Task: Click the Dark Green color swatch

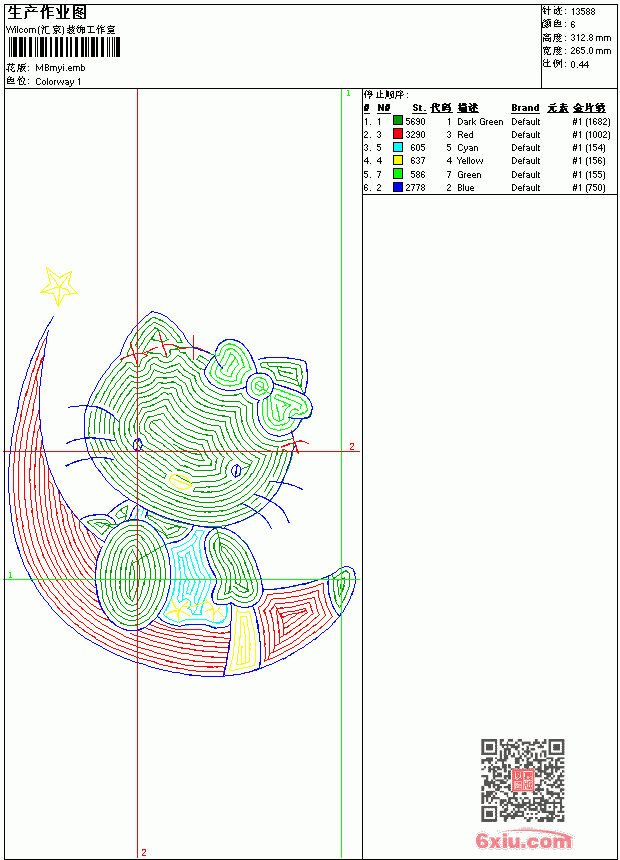Action: [x=398, y=121]
